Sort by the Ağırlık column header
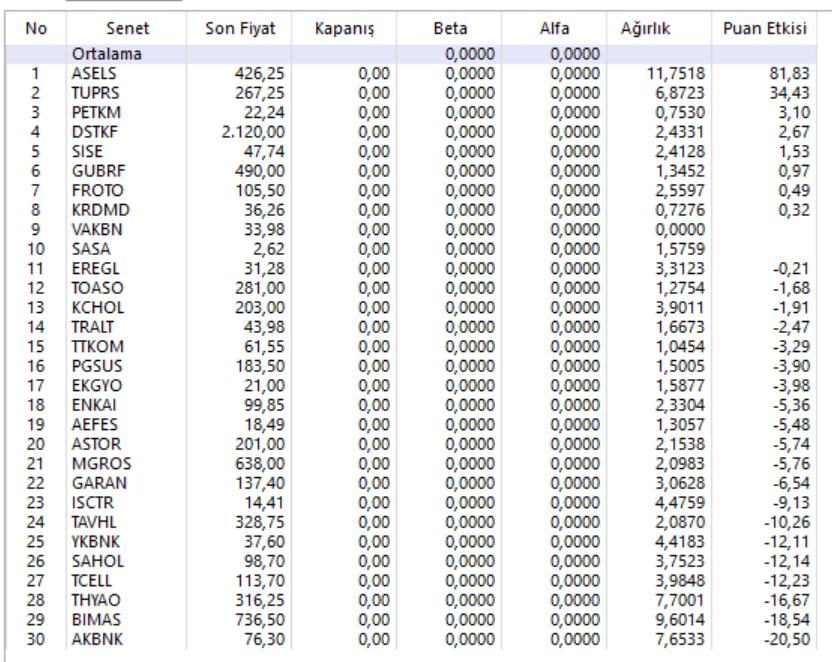The image size is (832, 662). 658,28
